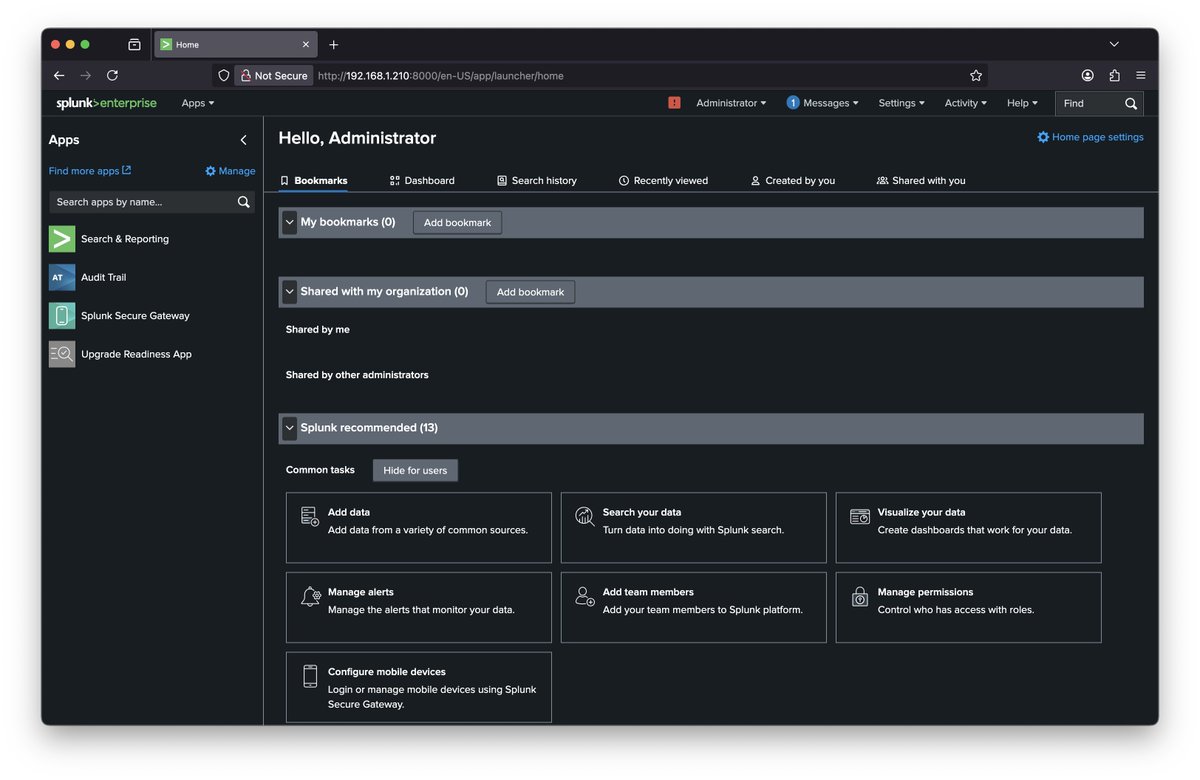
Task: Click Add bookmark under My bookmarks
Action: point(457,223)
